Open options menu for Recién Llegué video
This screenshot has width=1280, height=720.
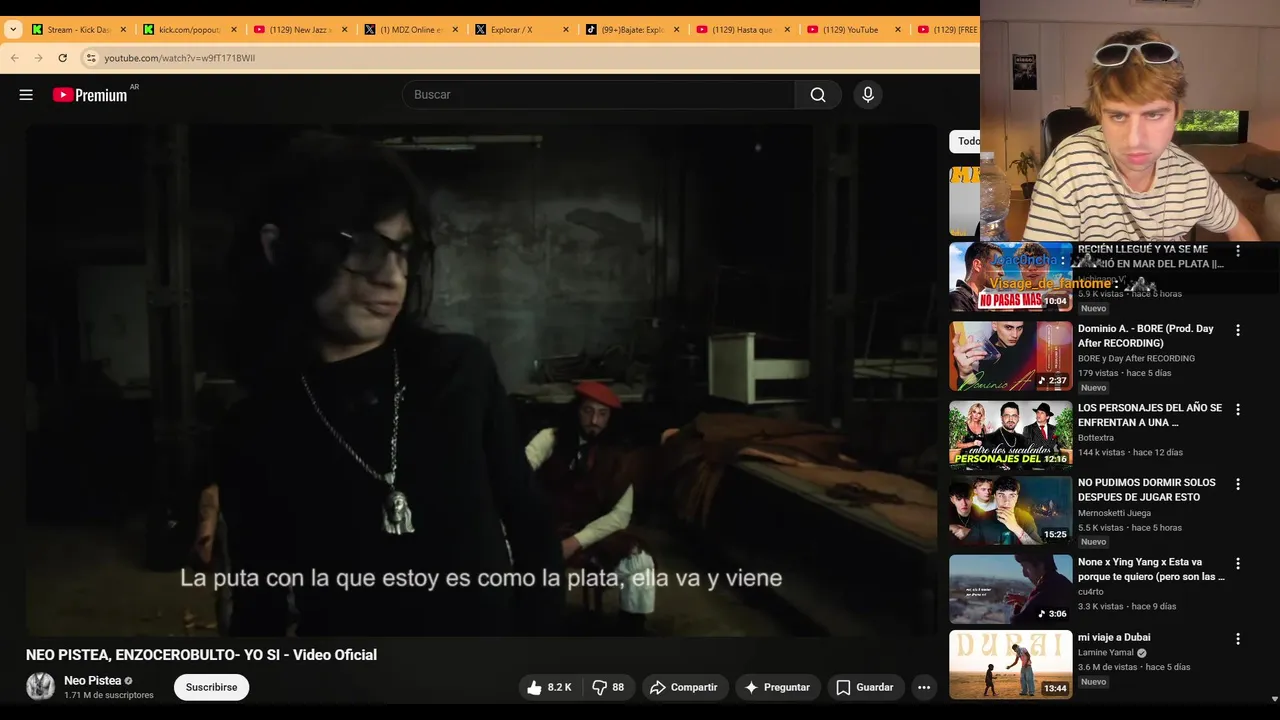point(1238,251)
